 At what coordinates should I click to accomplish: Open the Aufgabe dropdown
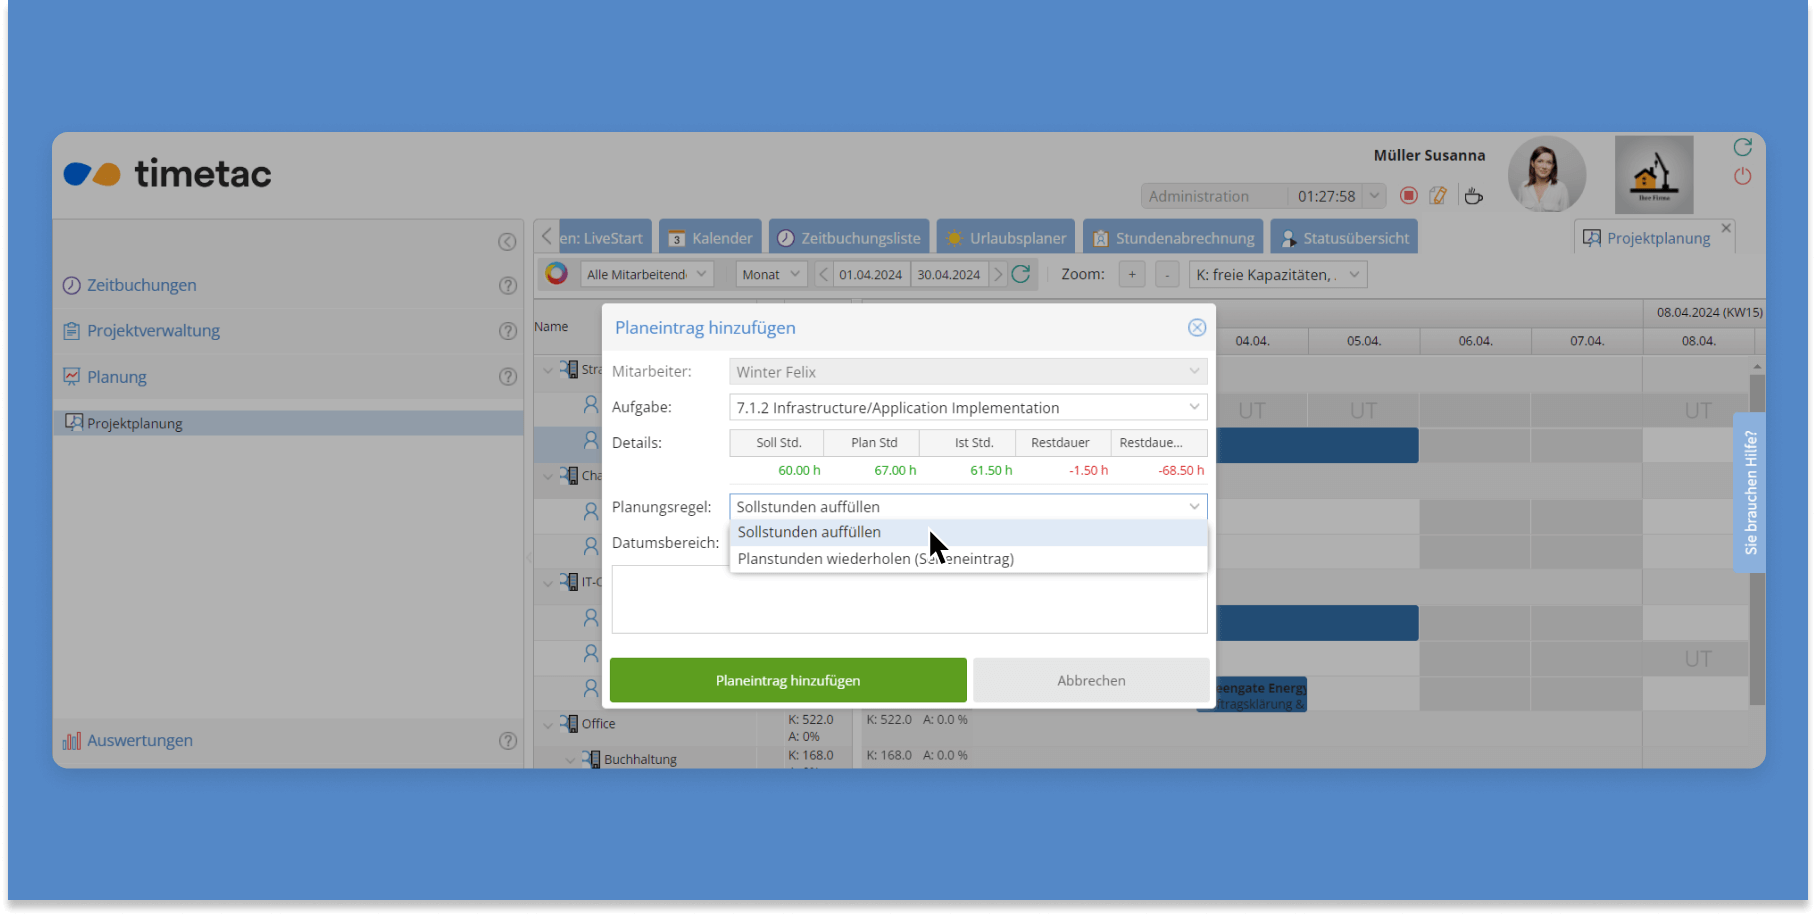[x=1193, y=407]
